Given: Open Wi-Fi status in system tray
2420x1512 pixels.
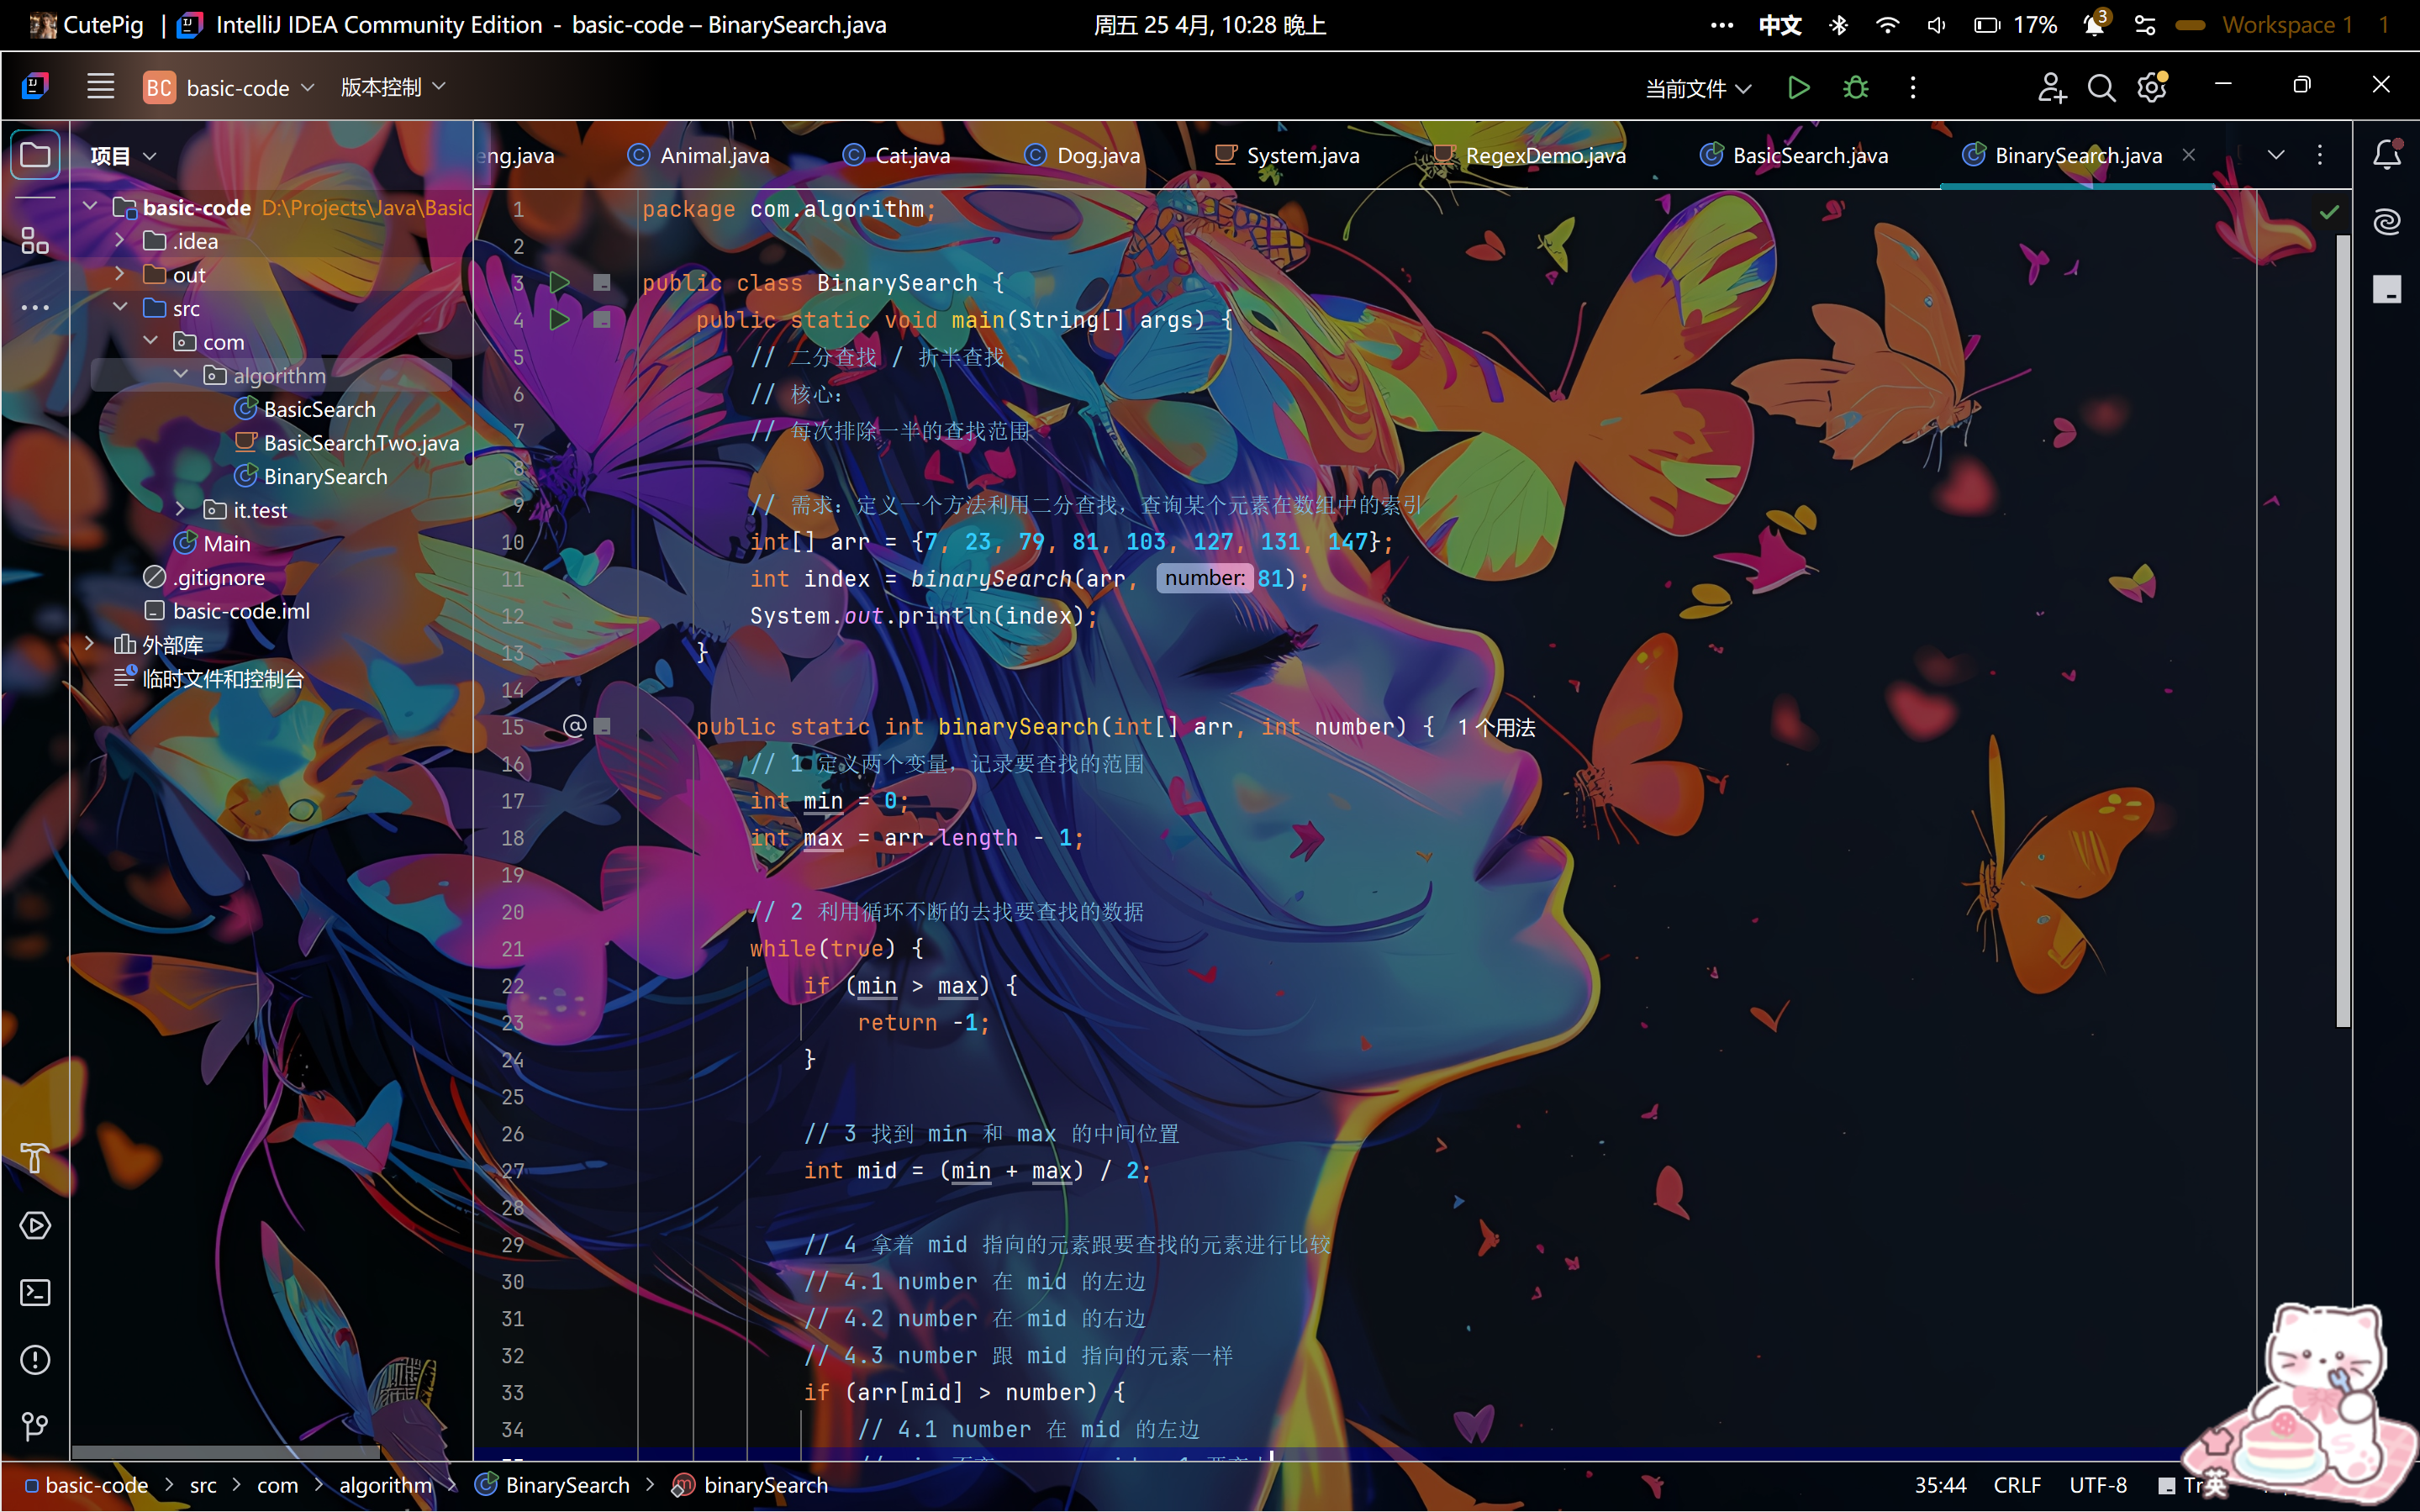Looking at the screenshot, I should click(x=1887, y=25).
